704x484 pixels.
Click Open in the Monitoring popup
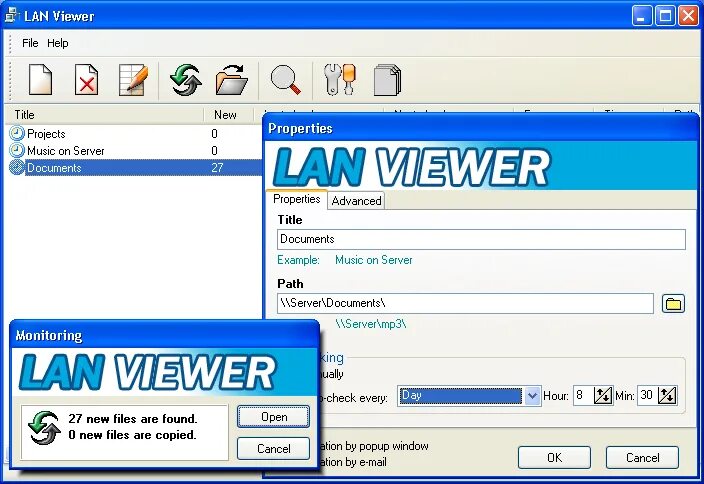273,417
